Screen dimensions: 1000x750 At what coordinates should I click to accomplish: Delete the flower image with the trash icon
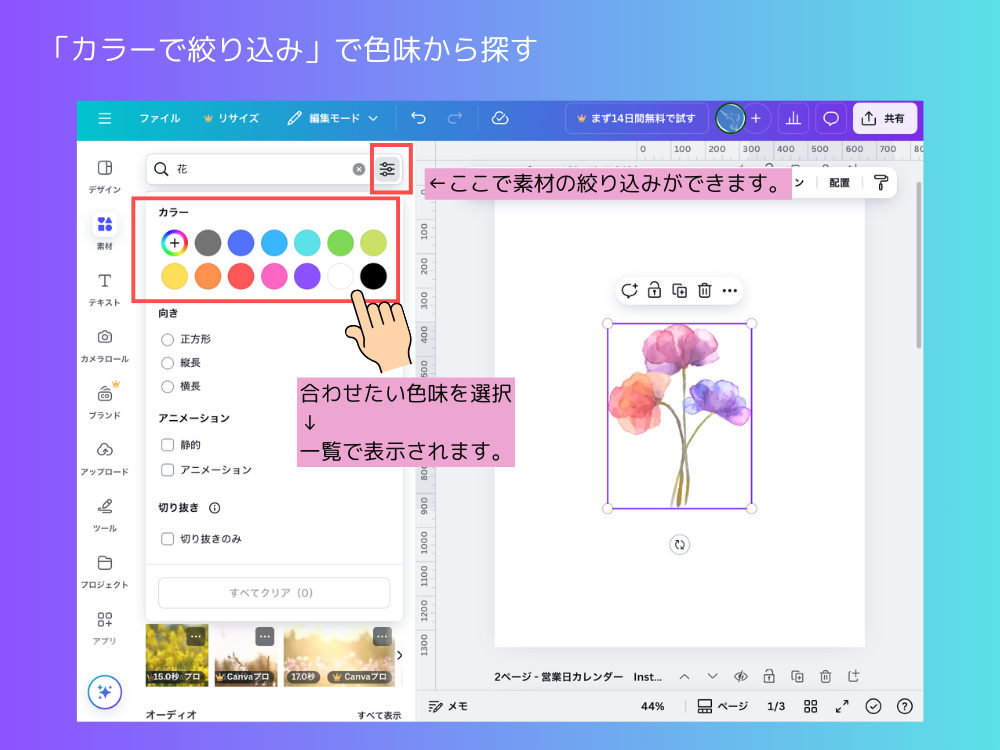(705, 290)
